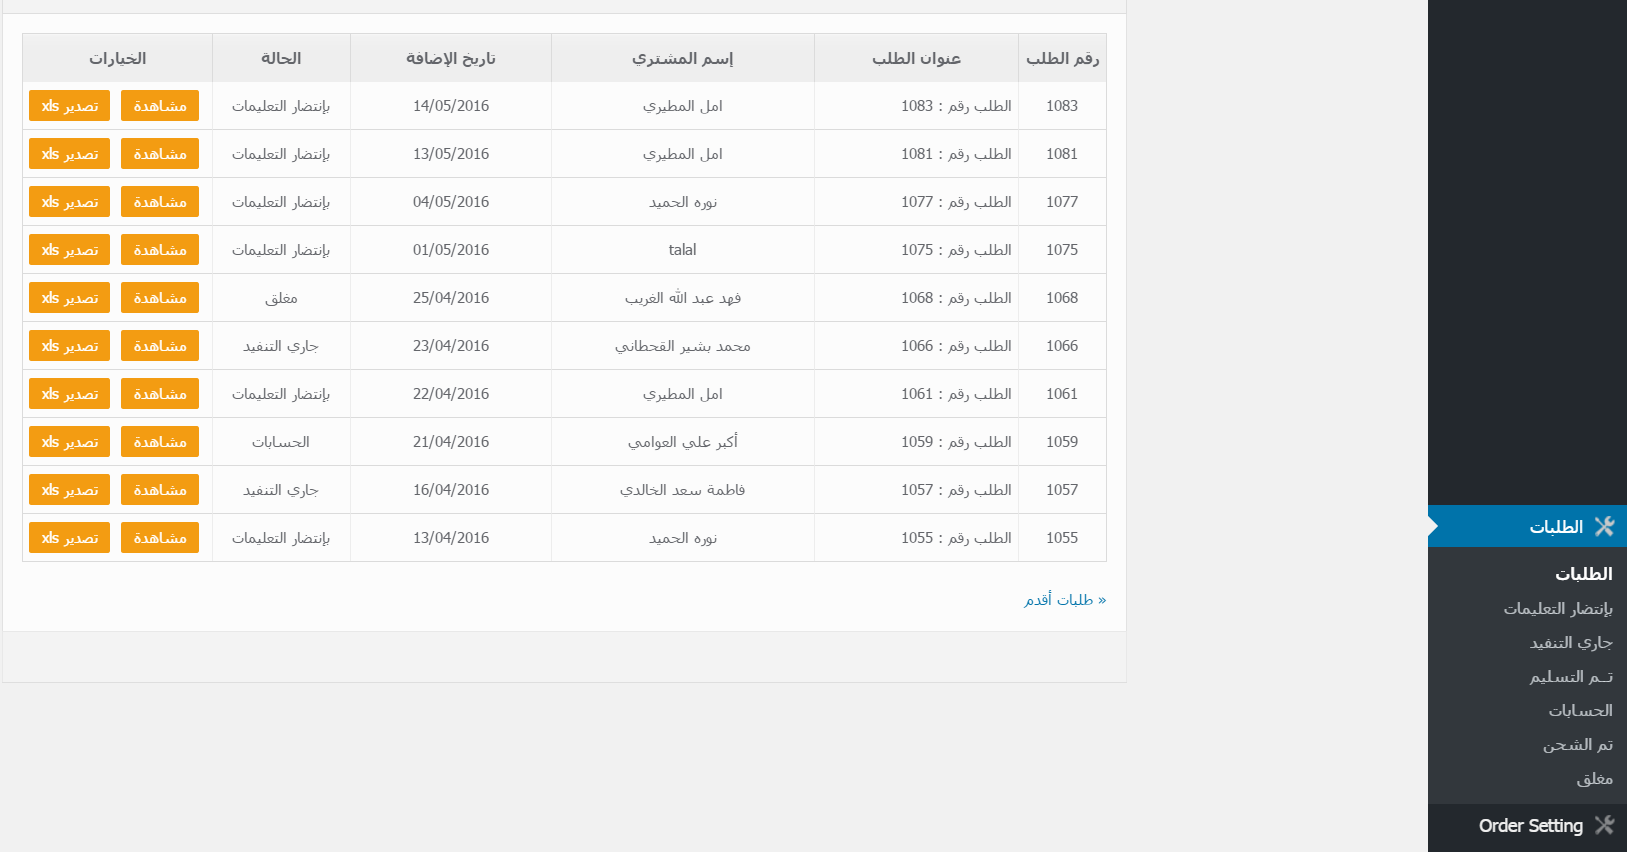Screen dimensions: 1627x852
Task: Open بإنتضار التعليمات submenu item
Action: 1557,609
